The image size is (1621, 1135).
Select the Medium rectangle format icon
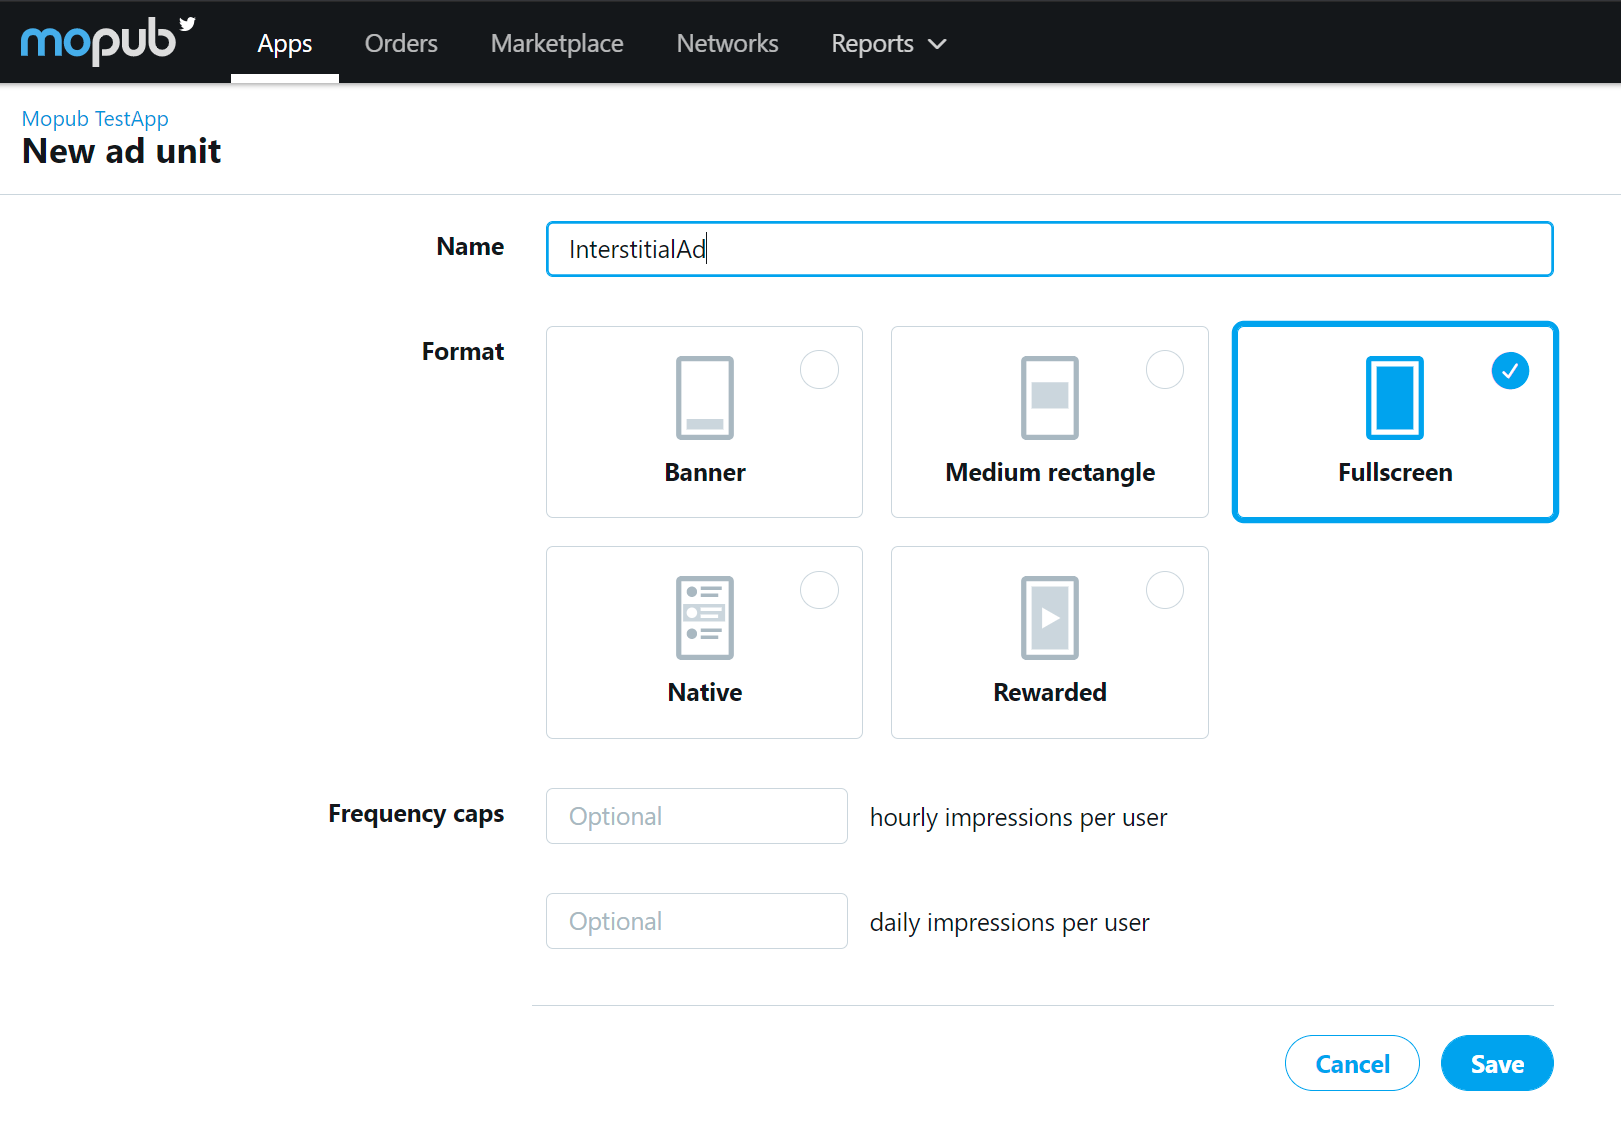point(1050,398)
